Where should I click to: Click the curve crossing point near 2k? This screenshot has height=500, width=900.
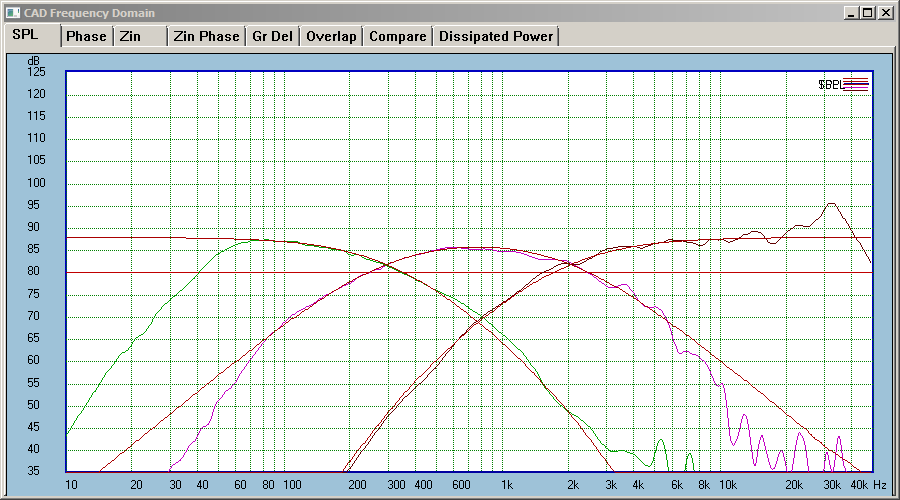coord(570,263)
